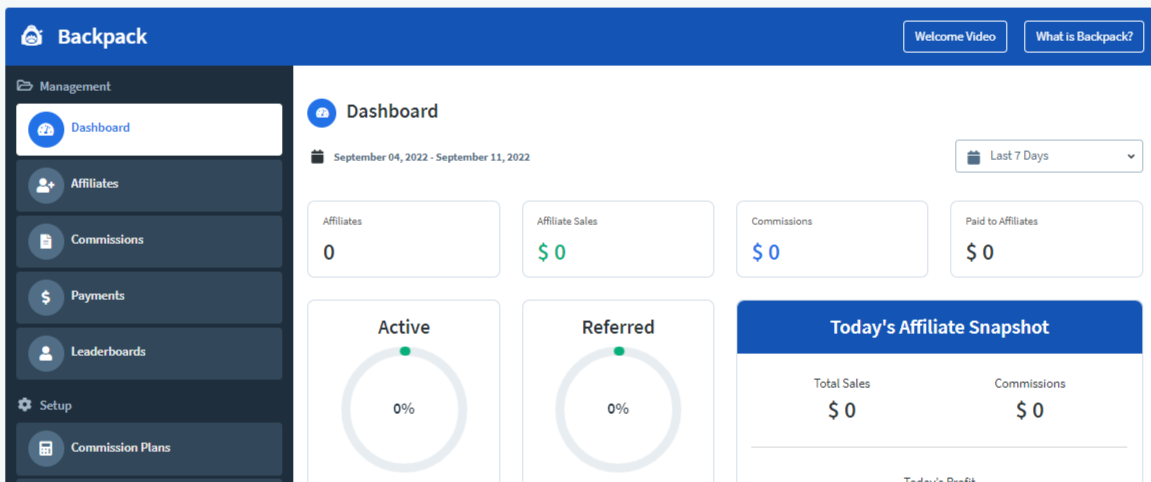The width and height of the screenshot is (1151, 482).
Task: Click the calendar icon beside date range
Action: coord(317,156)
